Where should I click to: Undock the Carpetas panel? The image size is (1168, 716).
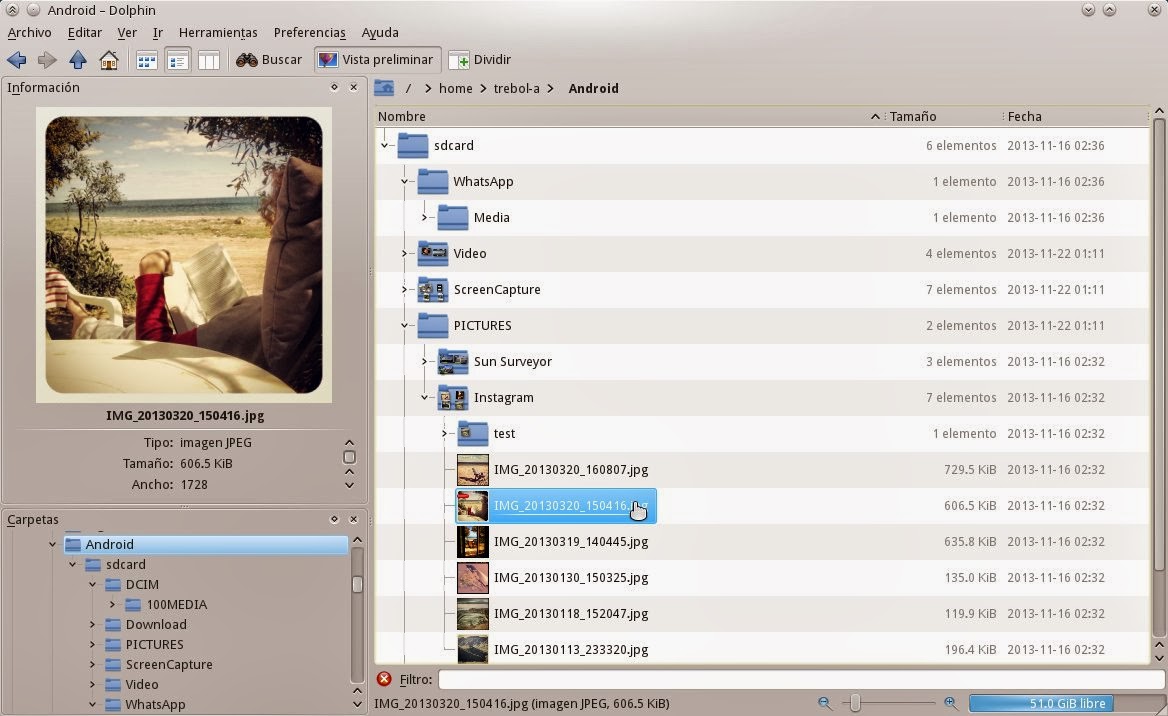click(334, 519)
